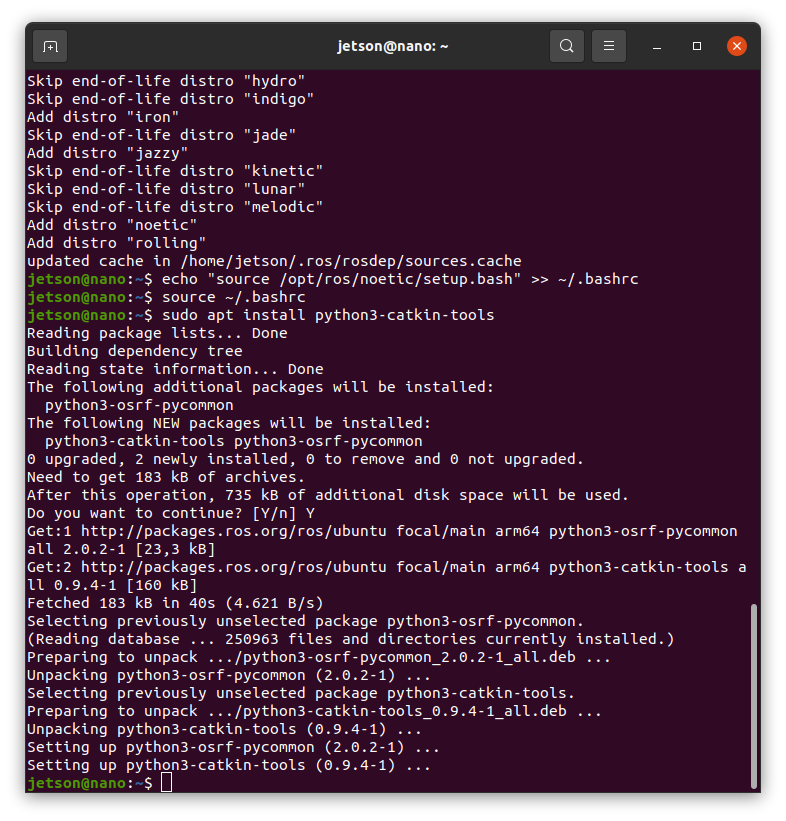
Task: Click the line Add distro "iron"
Action: click(x=103, y=117)
